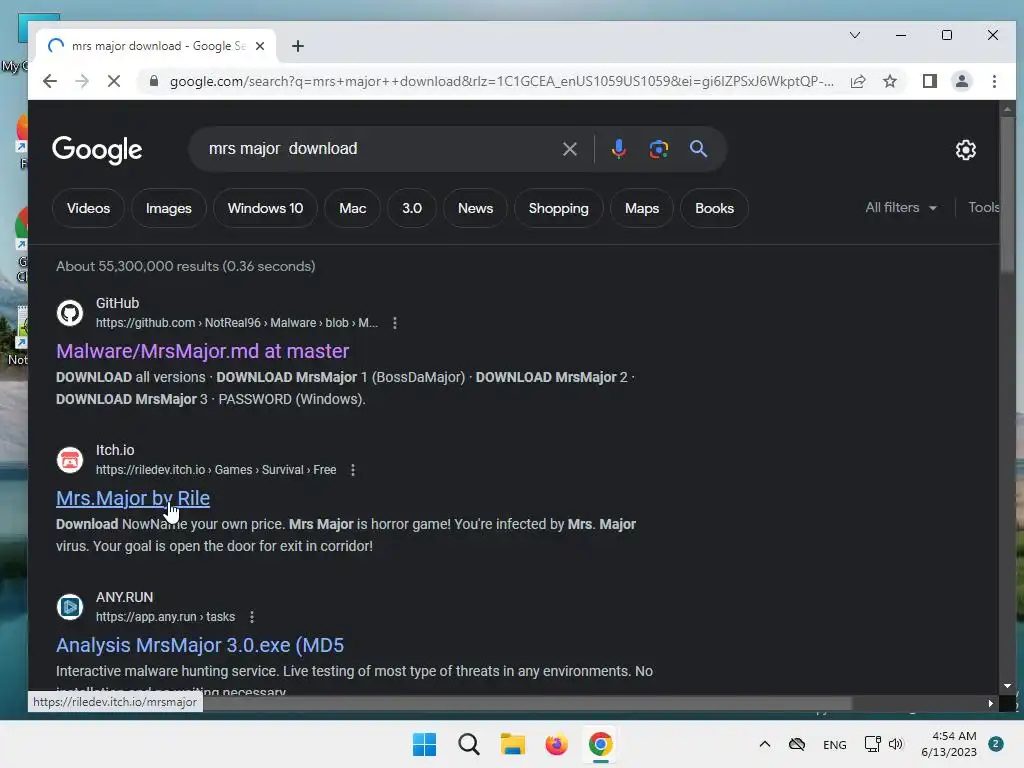Expand the All filters dropdown
Image resolution: width=1024 pixels, height=768 pixels.
(901, 208)
